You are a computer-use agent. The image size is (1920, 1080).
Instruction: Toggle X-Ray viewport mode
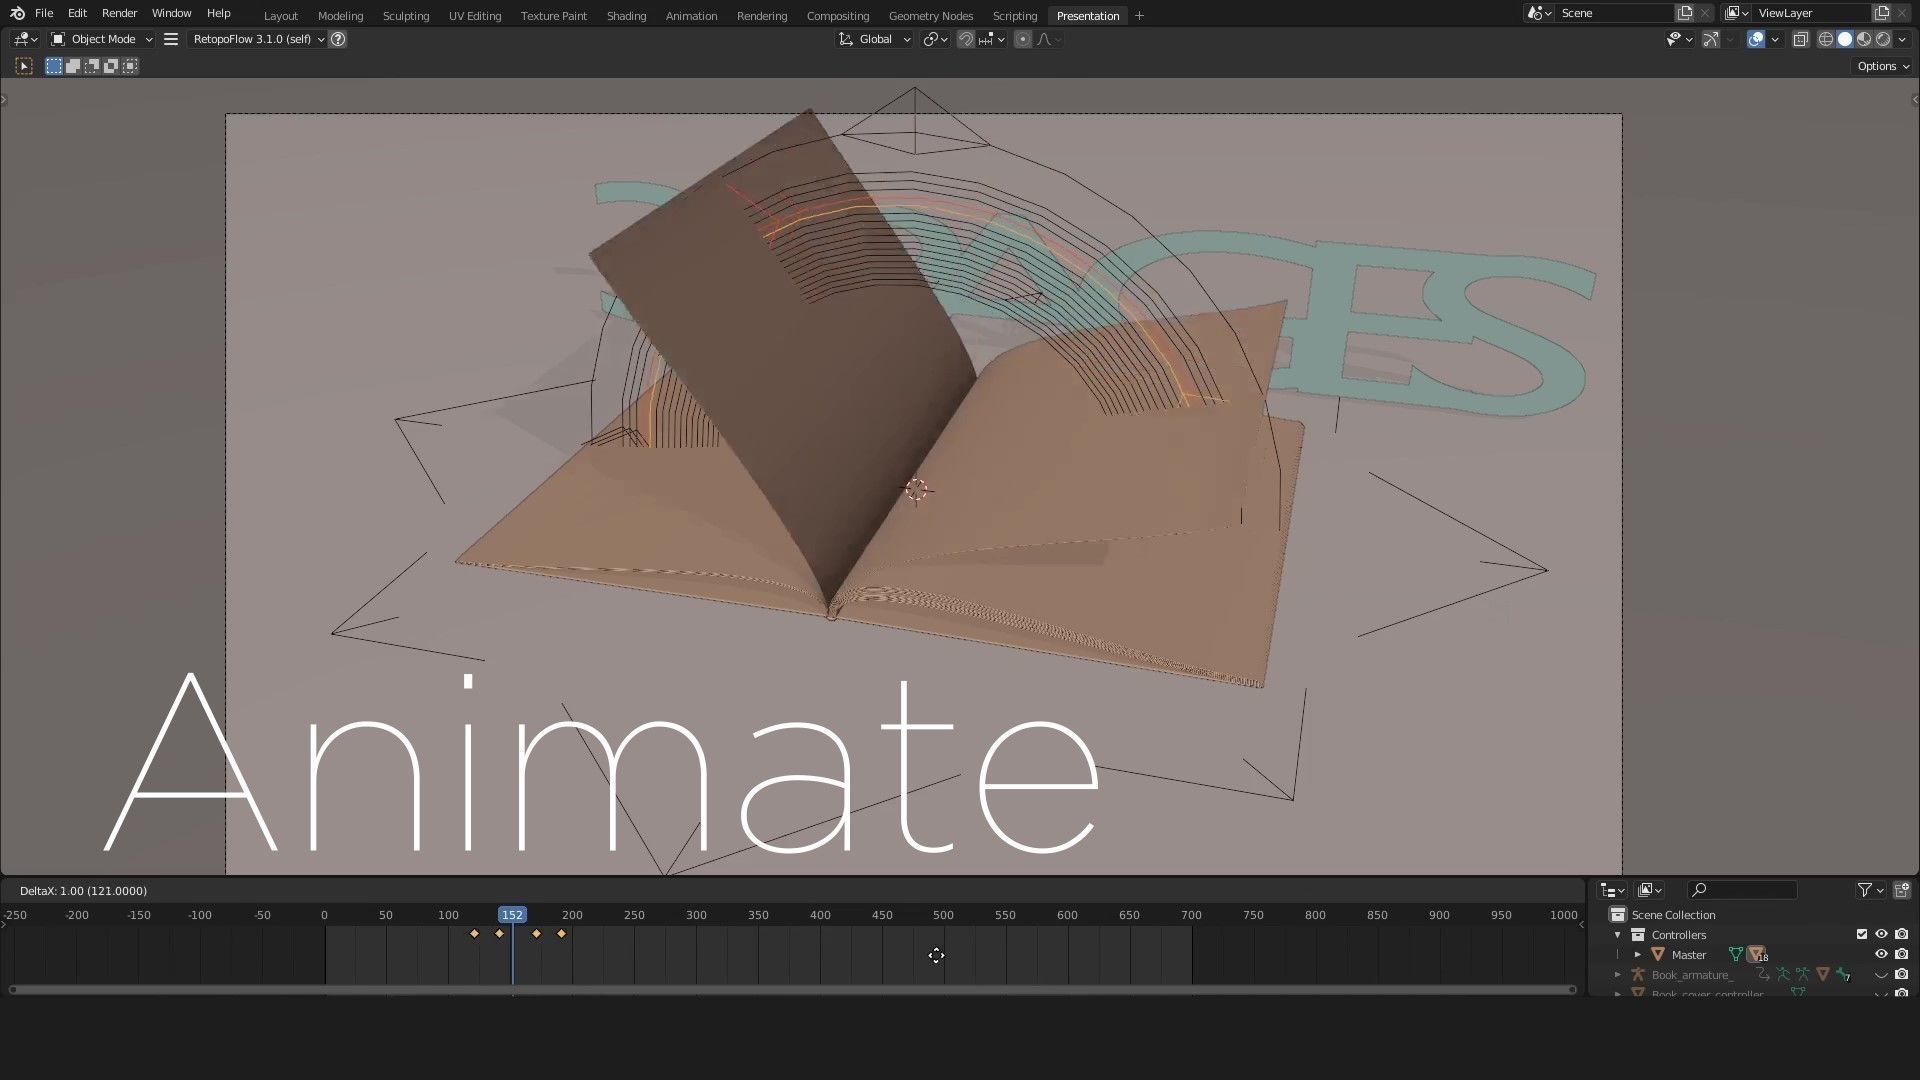pyautogui.click(x=1801, y=39)
